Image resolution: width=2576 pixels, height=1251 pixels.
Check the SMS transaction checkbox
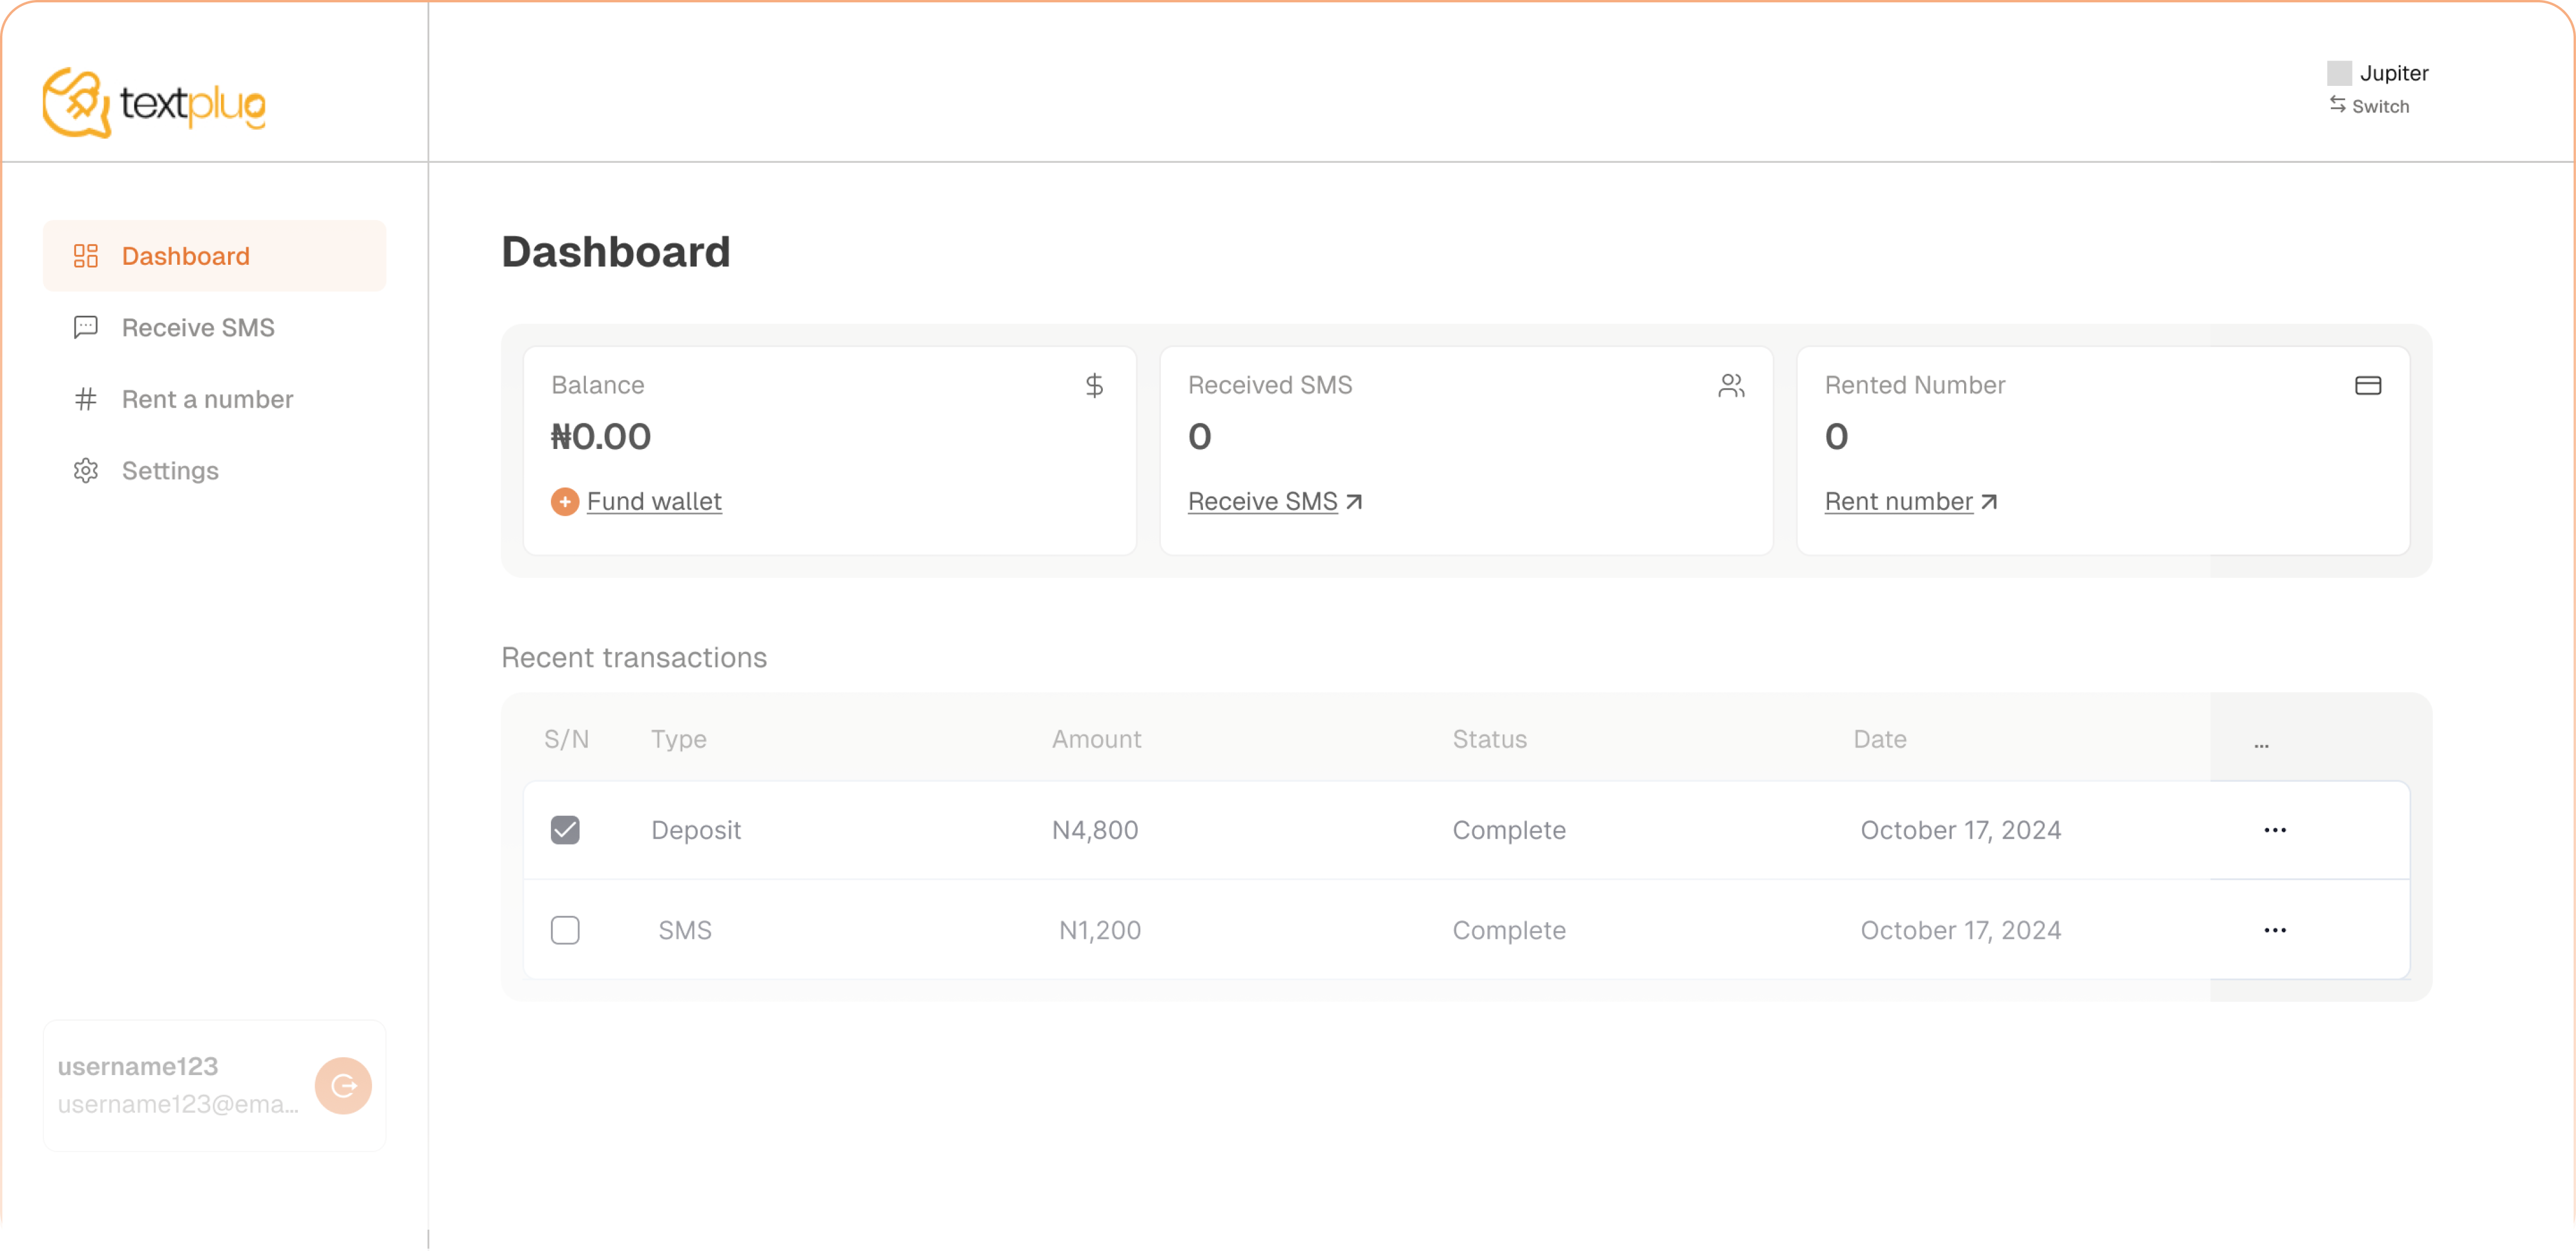565,930
